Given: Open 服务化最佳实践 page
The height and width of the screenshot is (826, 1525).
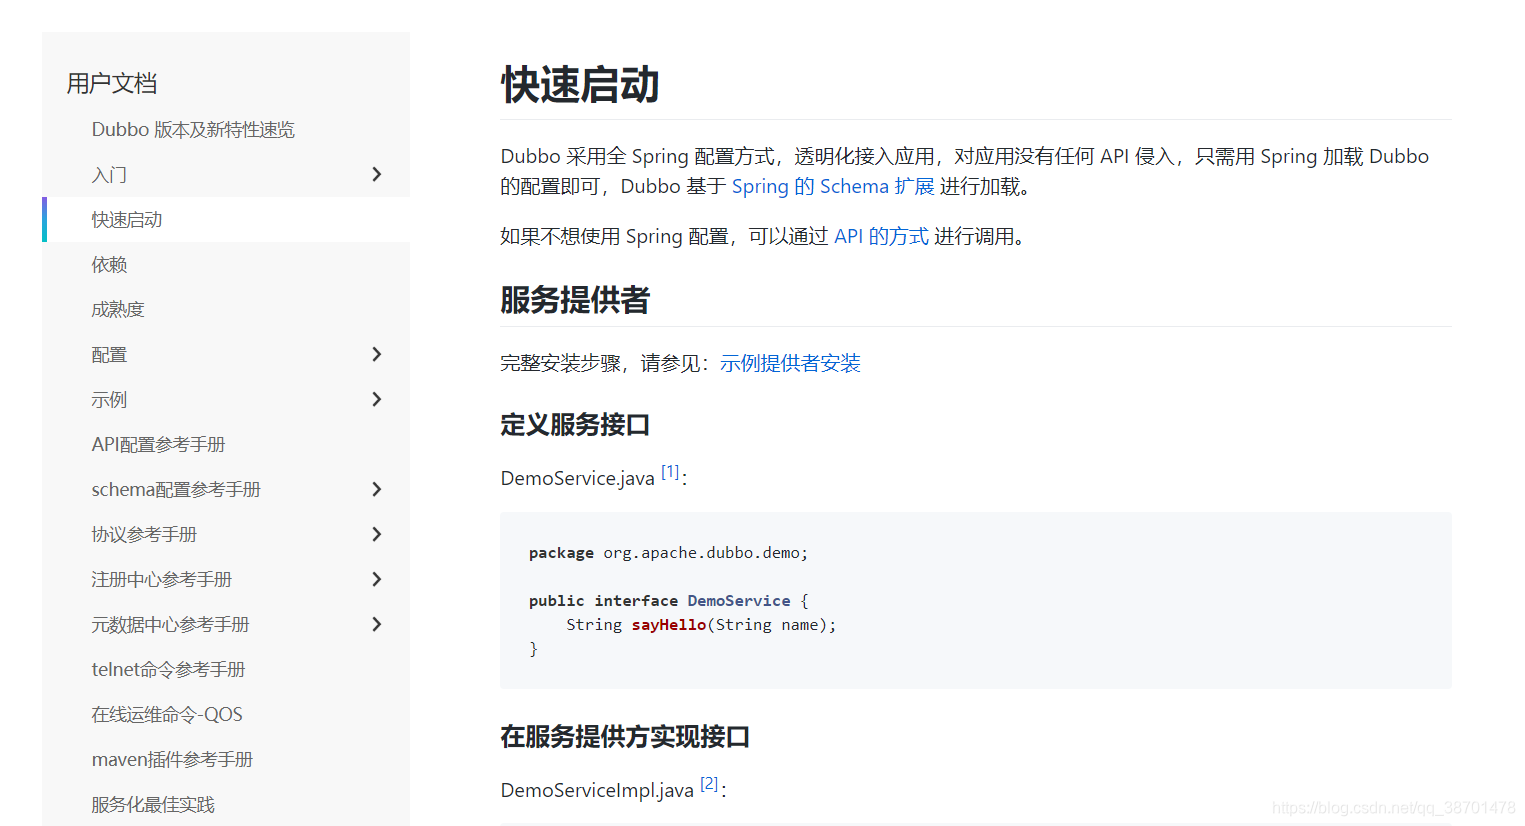Looking at the screenshot, I should [153, 805].
